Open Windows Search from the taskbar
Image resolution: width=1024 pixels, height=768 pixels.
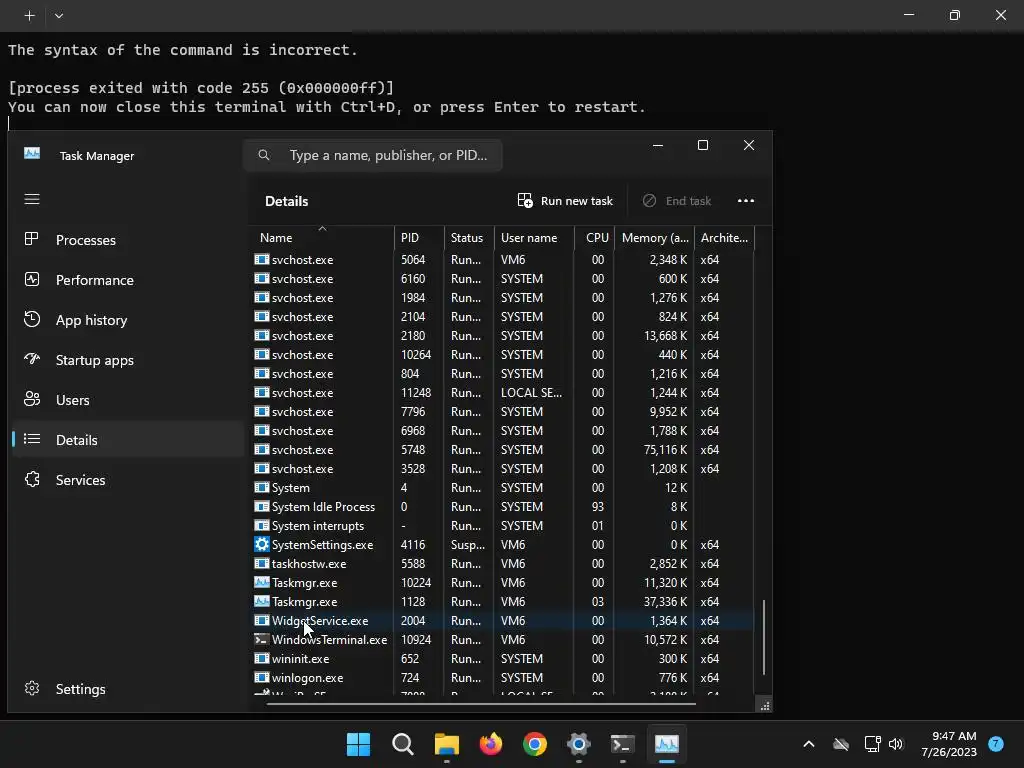pyautogui.click(x=402, y=744)
